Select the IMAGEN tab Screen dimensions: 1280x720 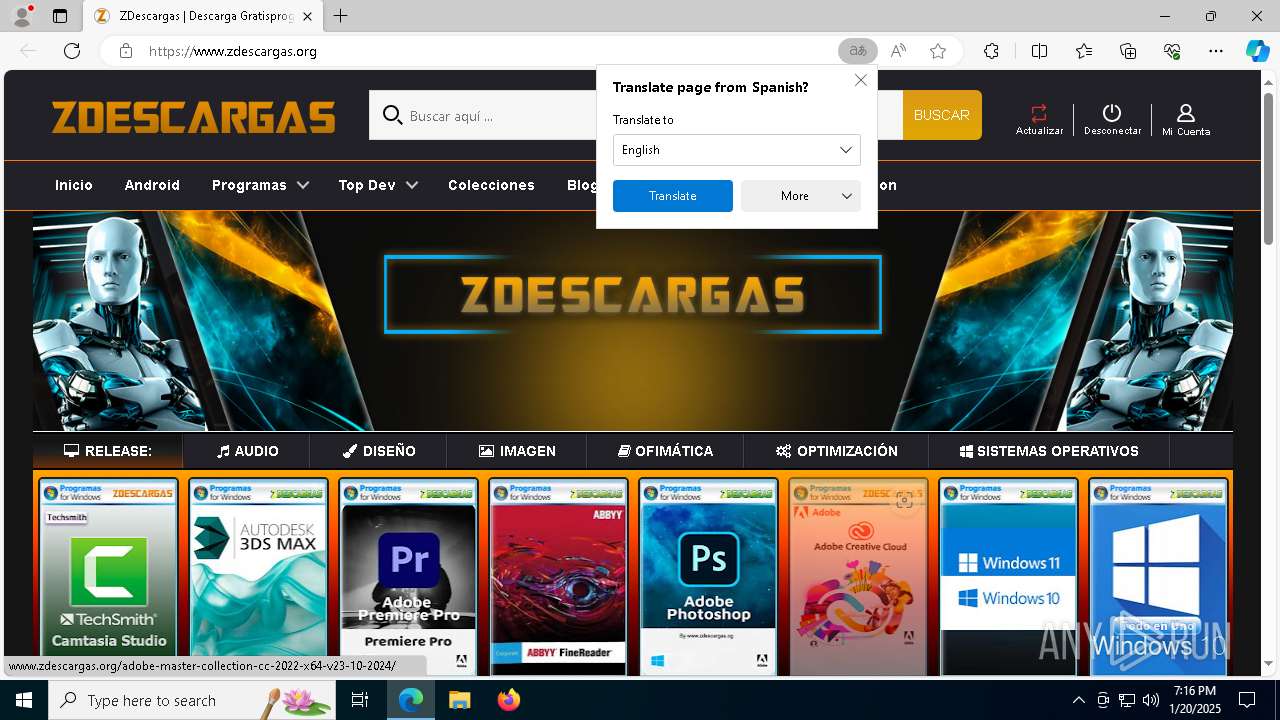point(517,451)
